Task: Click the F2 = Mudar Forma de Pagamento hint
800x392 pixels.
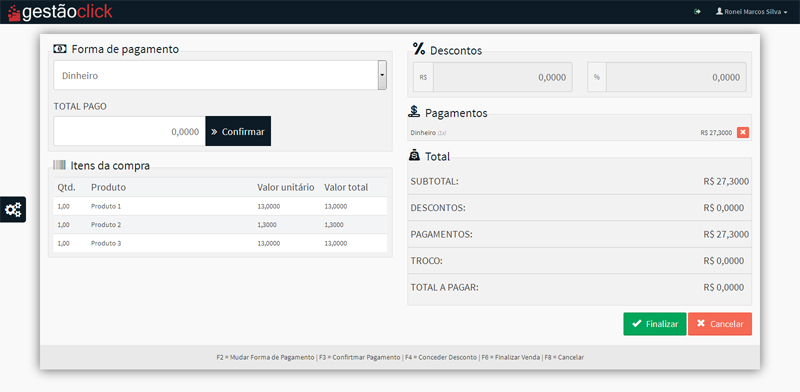Action: (265, 357)
